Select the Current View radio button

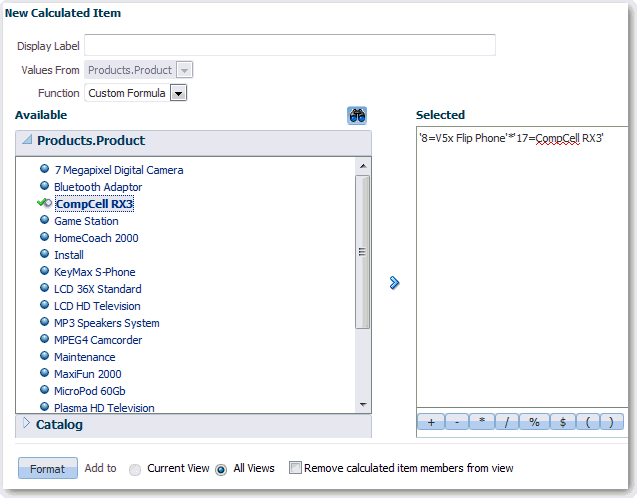[135, 470]
